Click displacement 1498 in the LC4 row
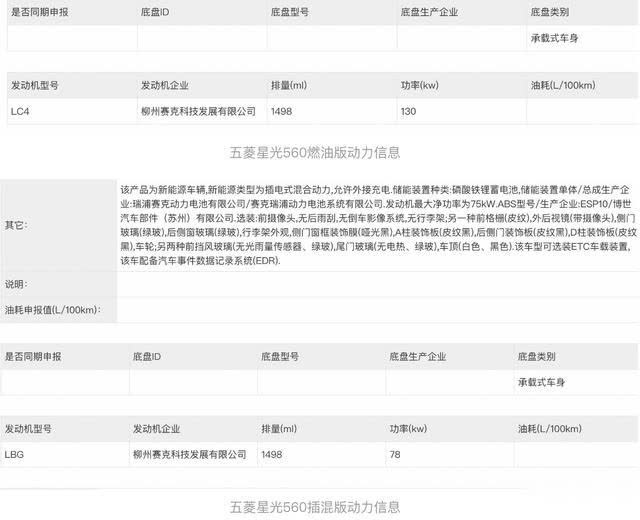 point(281,111)
